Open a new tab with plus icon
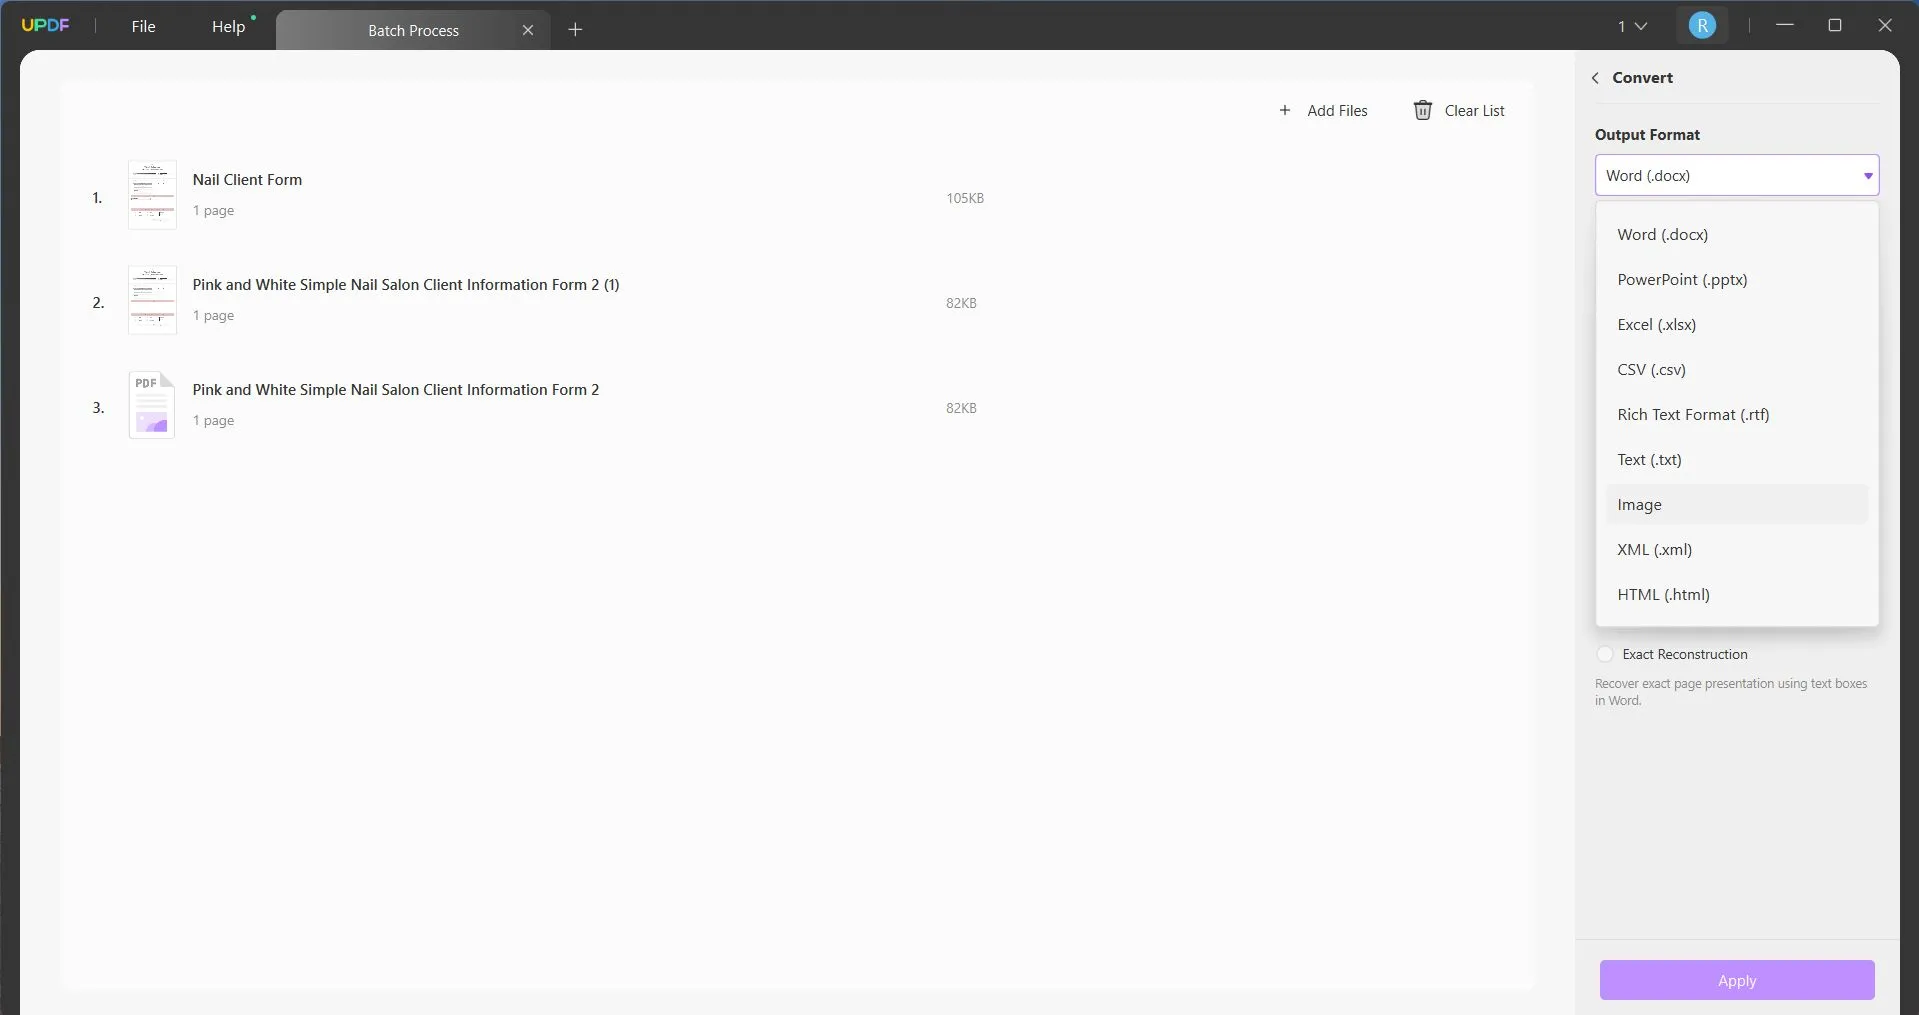The image size is (1919, 1015). coord(575,30)
